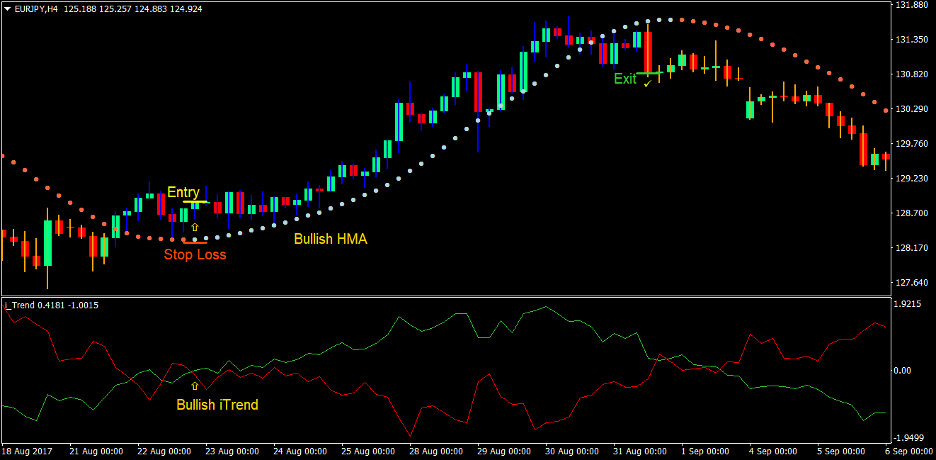Select the Bullish iTrend annotation text
The image size is (936, 460).
[x=217, y=405]
